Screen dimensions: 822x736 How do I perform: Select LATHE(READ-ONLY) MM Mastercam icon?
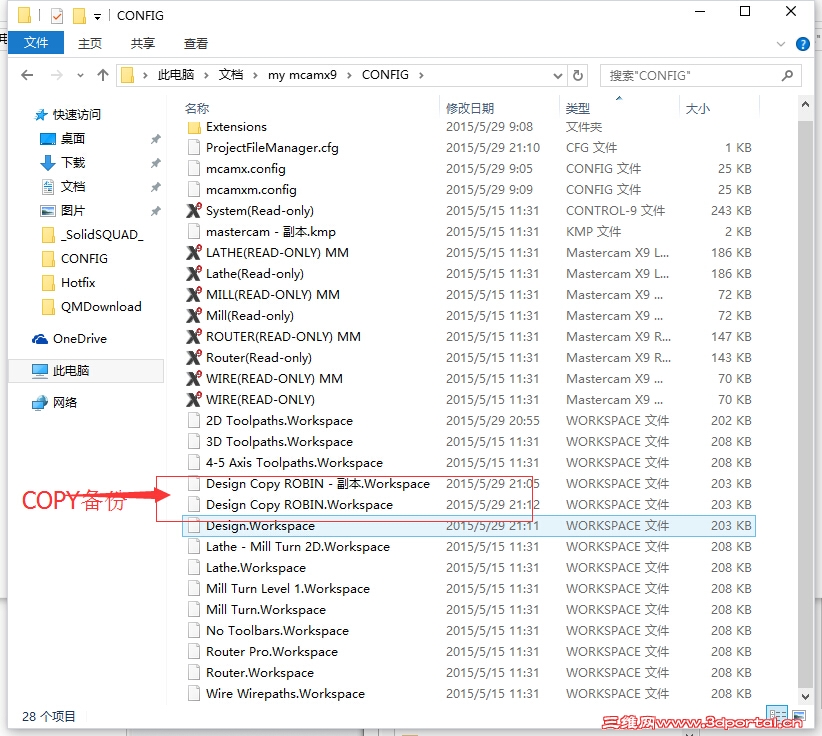194,252
